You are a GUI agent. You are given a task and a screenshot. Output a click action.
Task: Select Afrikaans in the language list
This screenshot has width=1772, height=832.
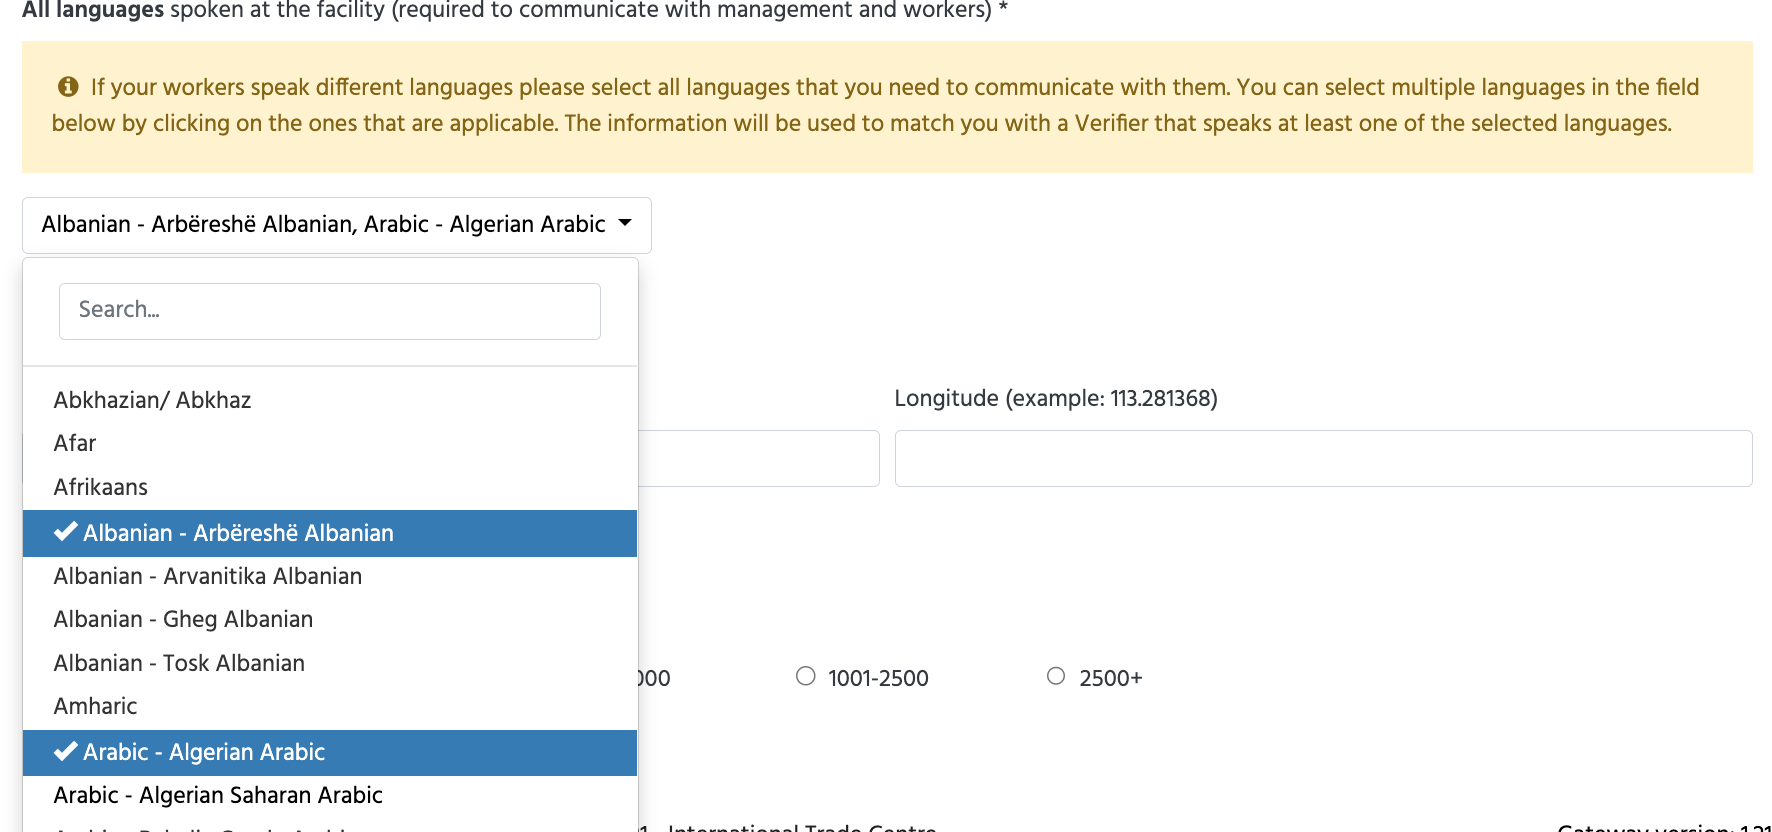[101, 487]
